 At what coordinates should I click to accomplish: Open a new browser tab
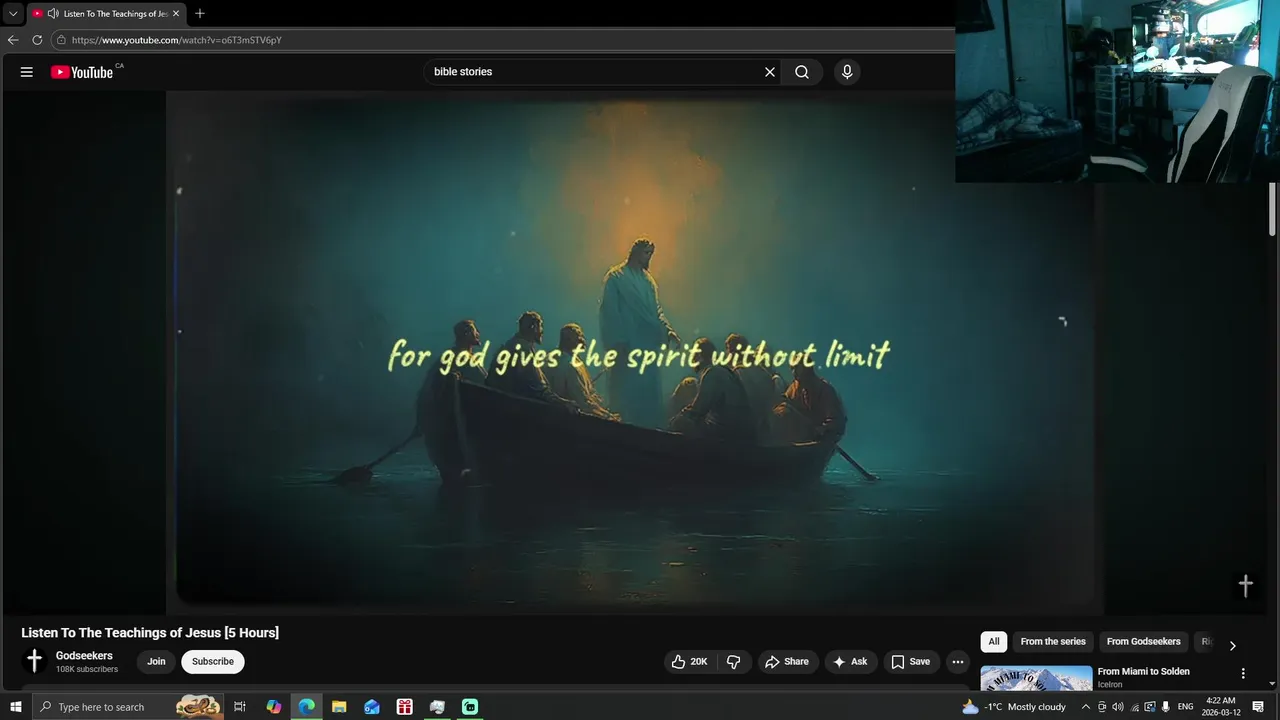coord(200,14)
